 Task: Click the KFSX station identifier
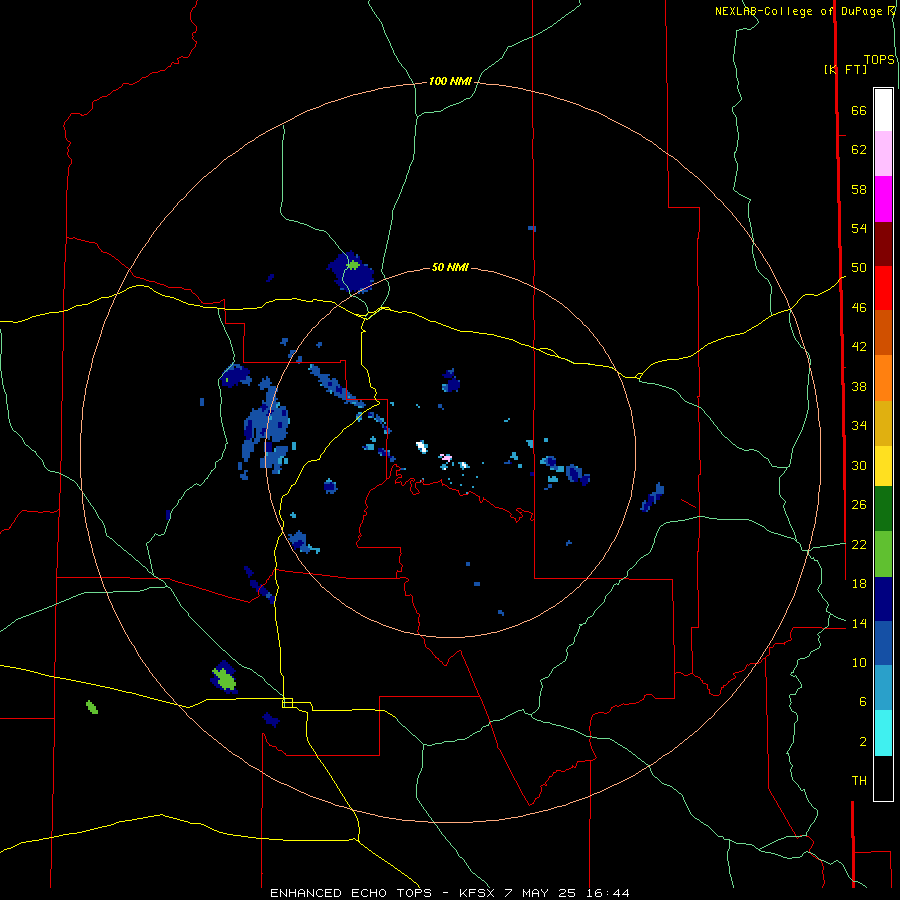click(478, 893)
